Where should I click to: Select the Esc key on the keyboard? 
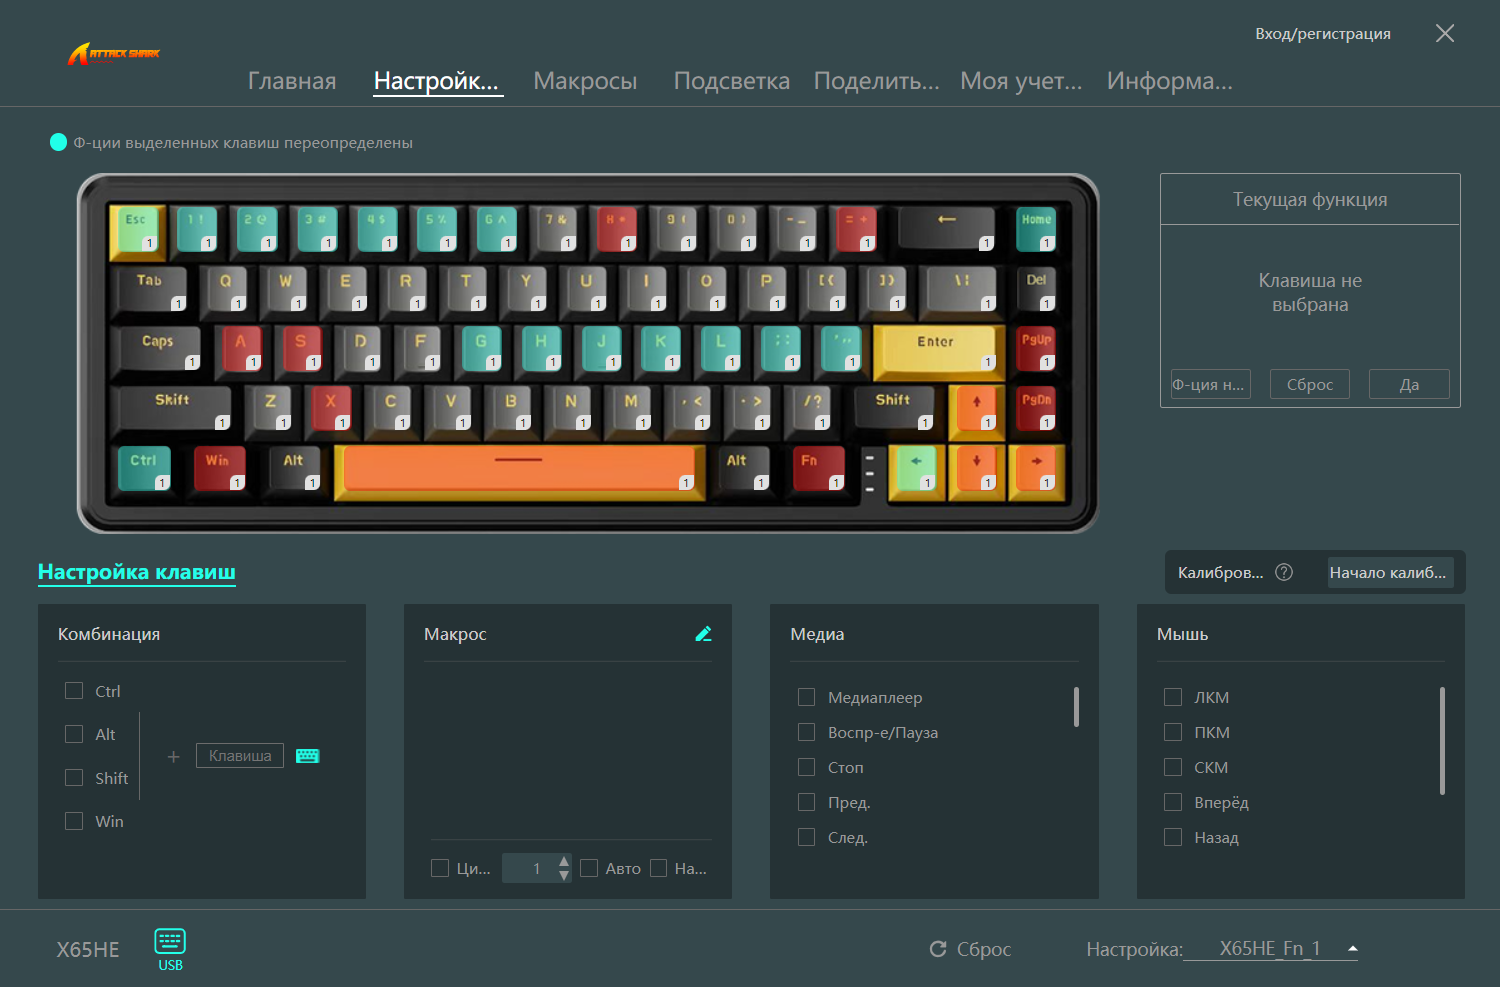(135, 229)
